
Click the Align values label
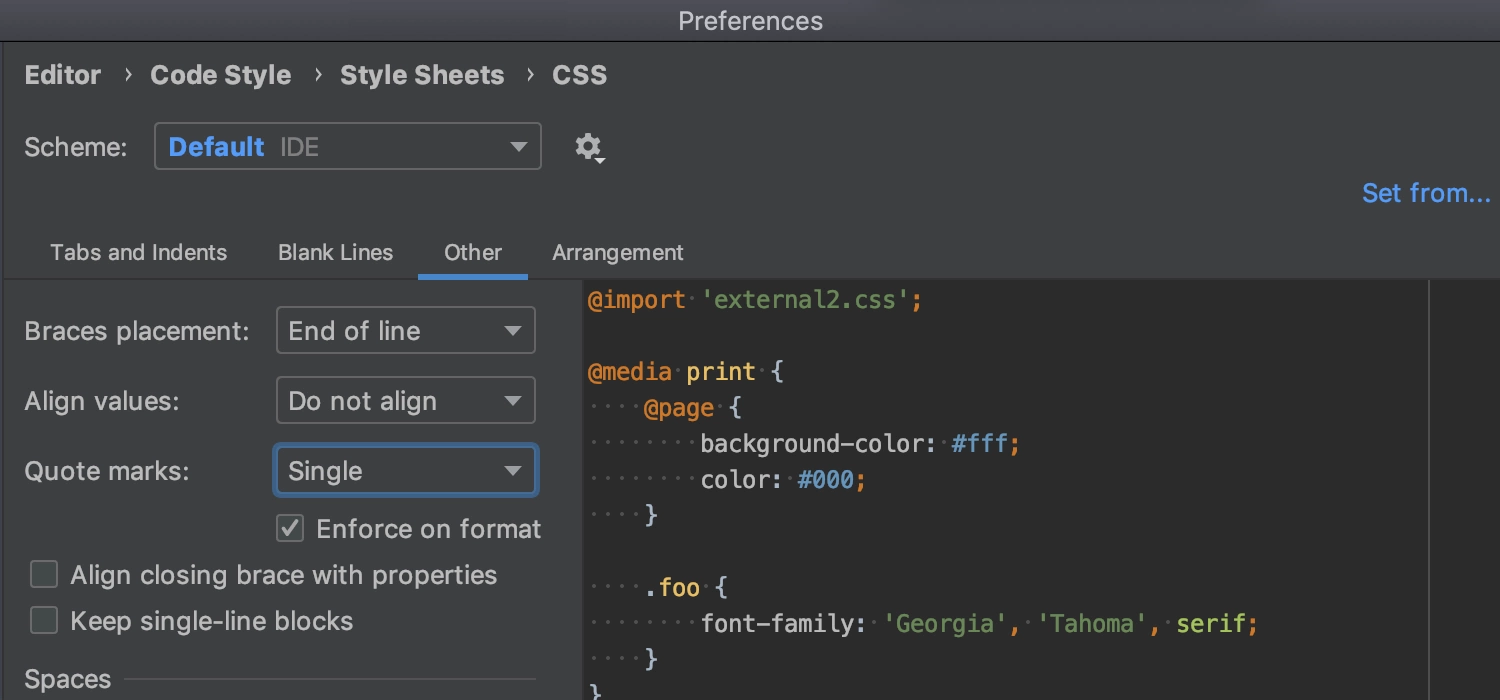tap(102, 401)
